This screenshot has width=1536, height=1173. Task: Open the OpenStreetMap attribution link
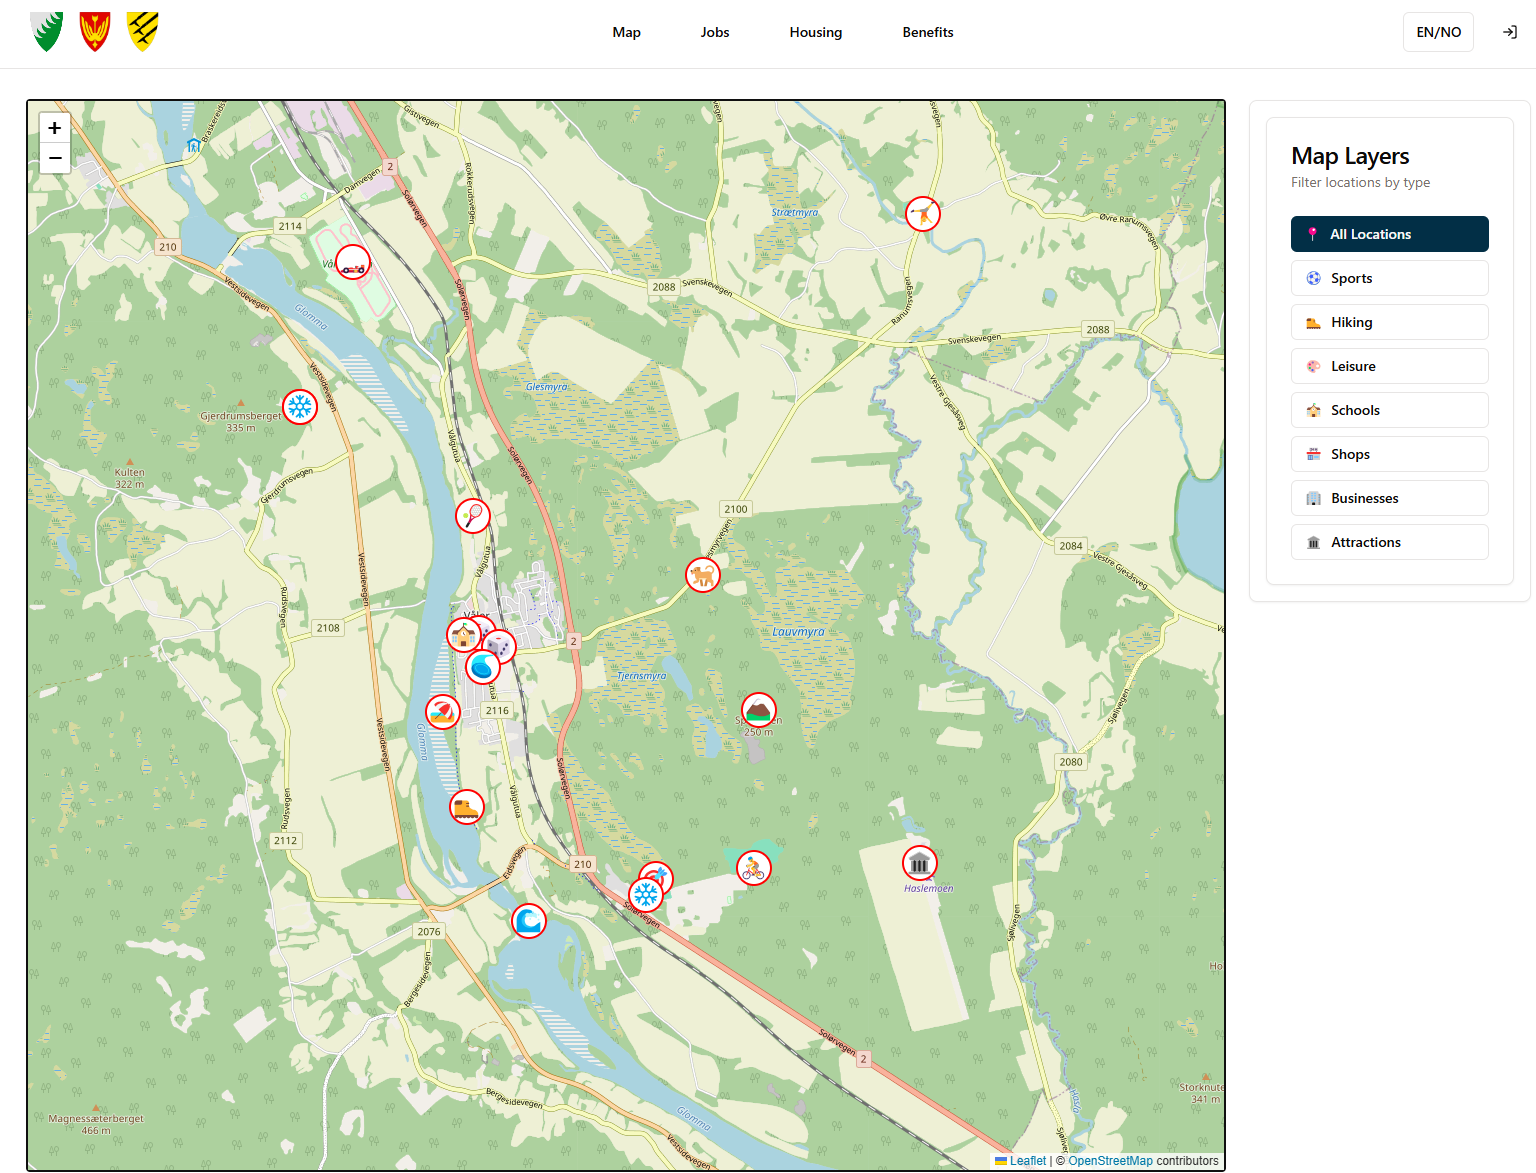coord(1109,1161)
